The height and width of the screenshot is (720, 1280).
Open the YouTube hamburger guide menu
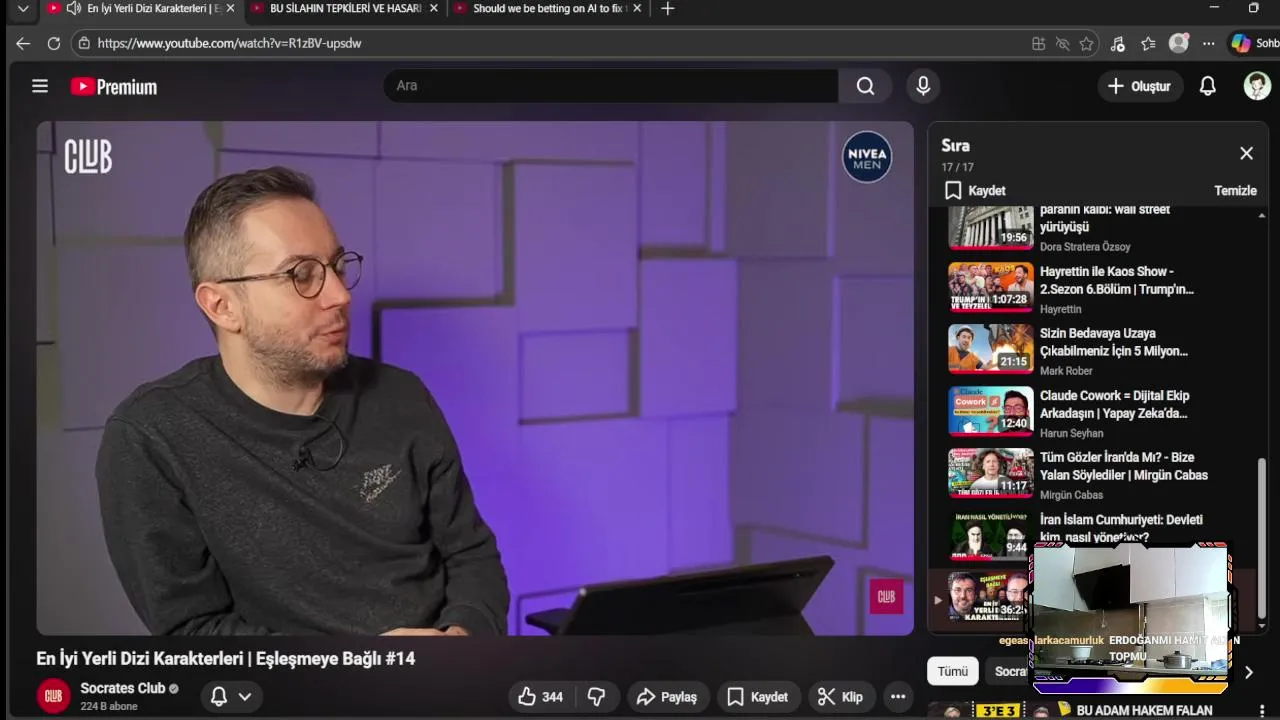pyautogui.click(x=40, y=86)
